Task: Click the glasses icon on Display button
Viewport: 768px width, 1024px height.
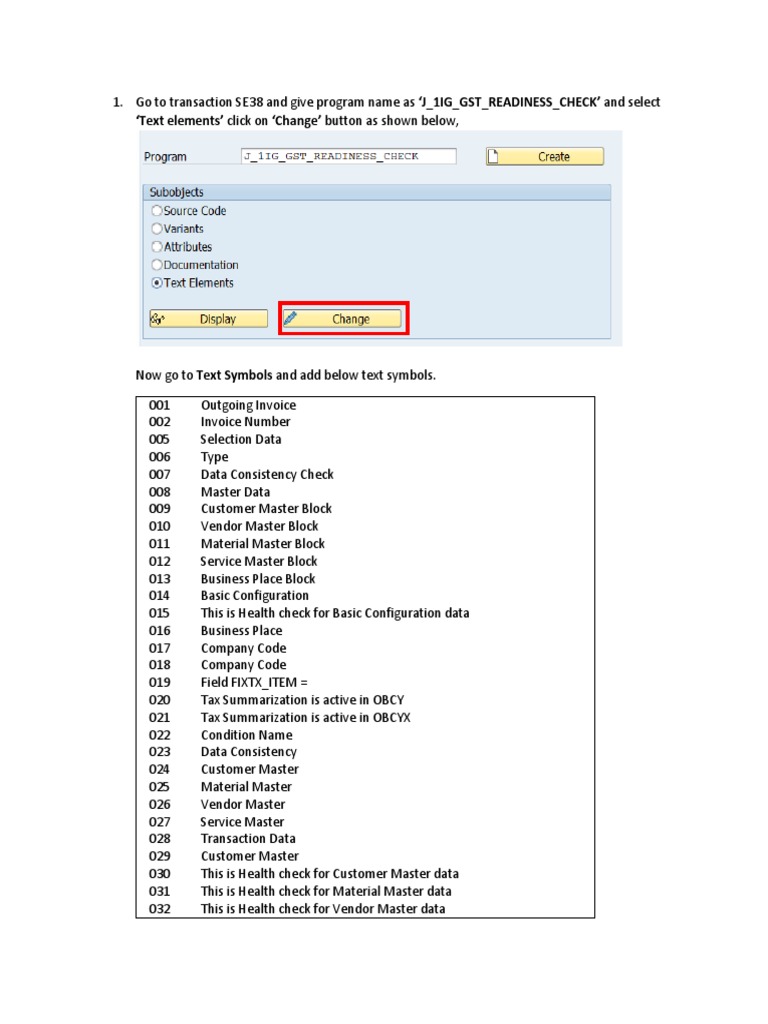Action: pyautogui.click(x=157, y=319)
